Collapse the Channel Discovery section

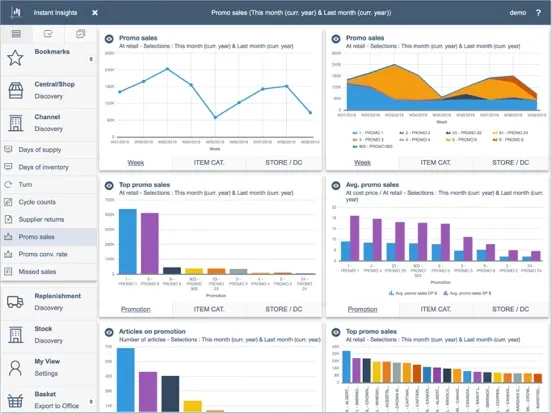pos(49,123)
